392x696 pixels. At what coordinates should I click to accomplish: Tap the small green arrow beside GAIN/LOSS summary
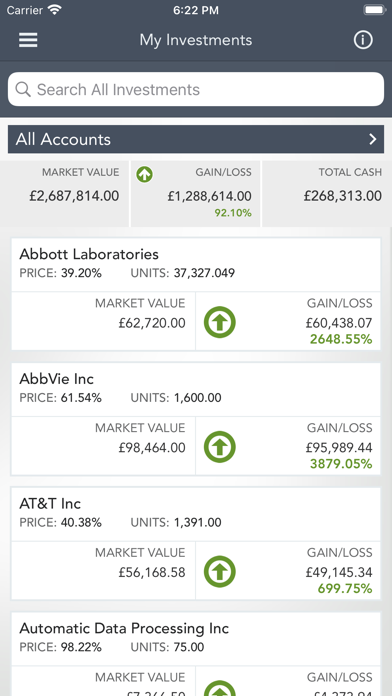[145, 174]
